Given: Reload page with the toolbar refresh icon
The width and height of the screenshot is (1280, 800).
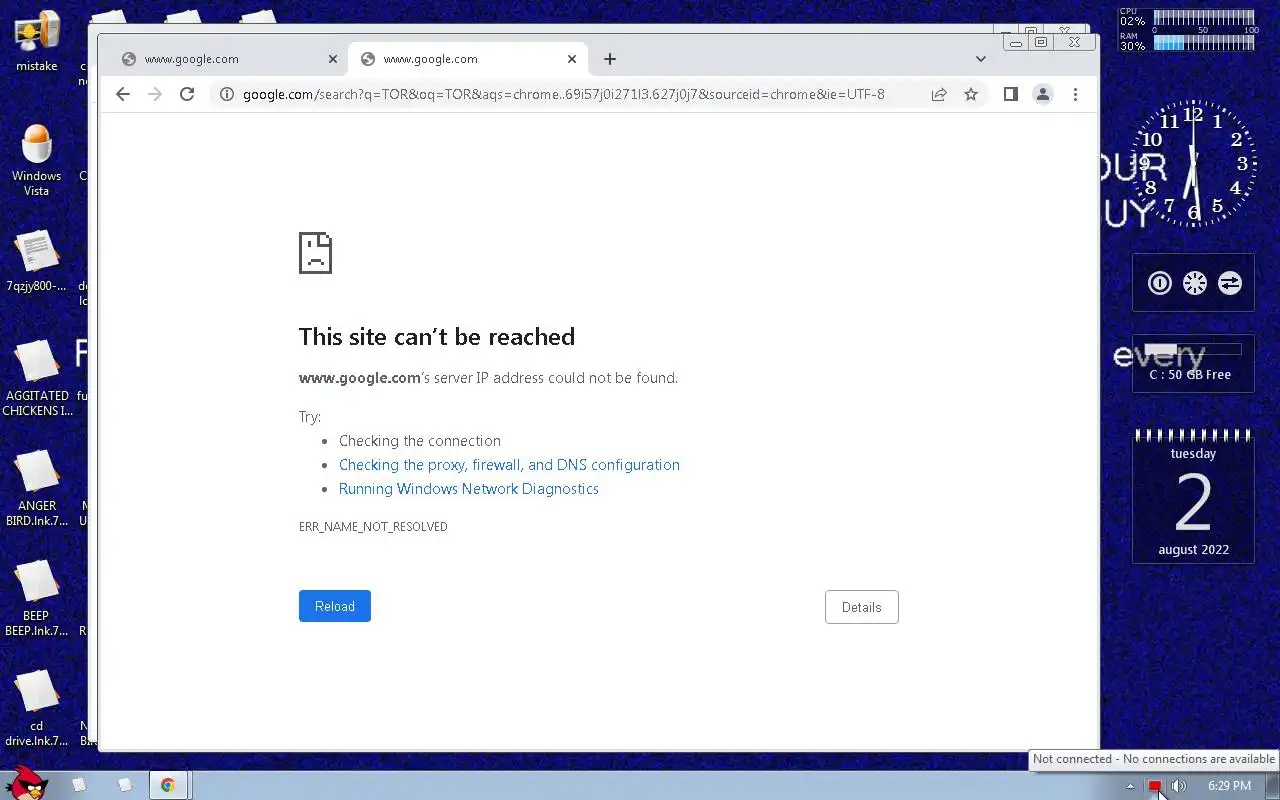Looking at the screenshot, I should tap(186, 94).
